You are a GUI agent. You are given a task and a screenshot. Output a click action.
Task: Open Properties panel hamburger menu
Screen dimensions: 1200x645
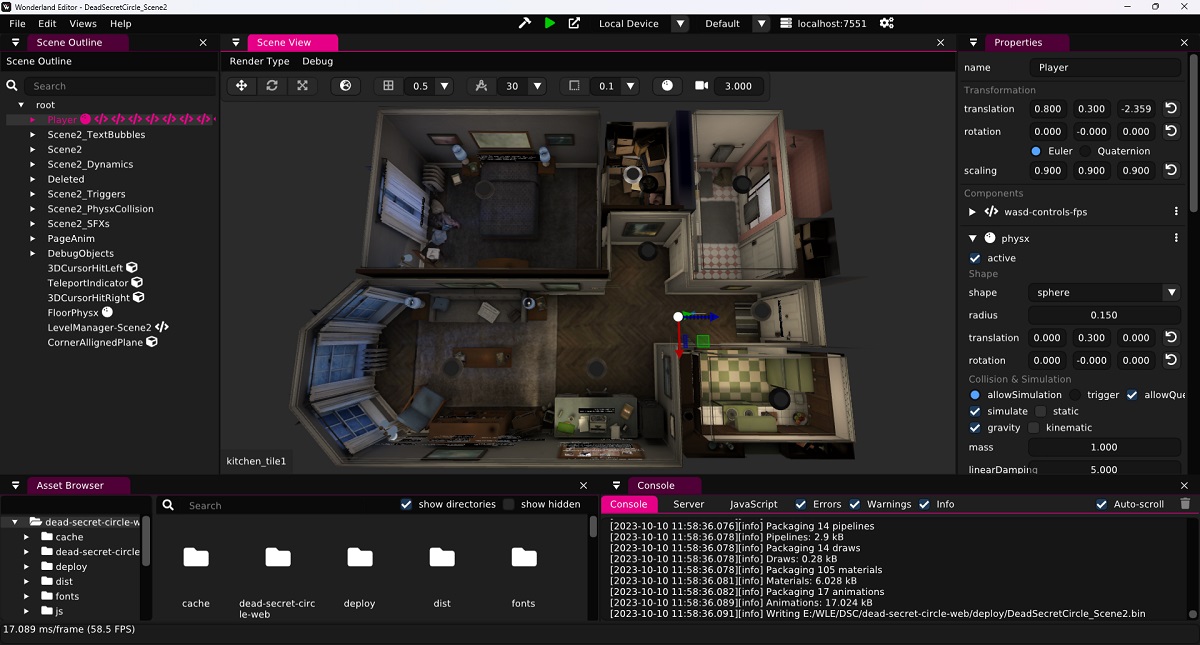pos(974,43)
